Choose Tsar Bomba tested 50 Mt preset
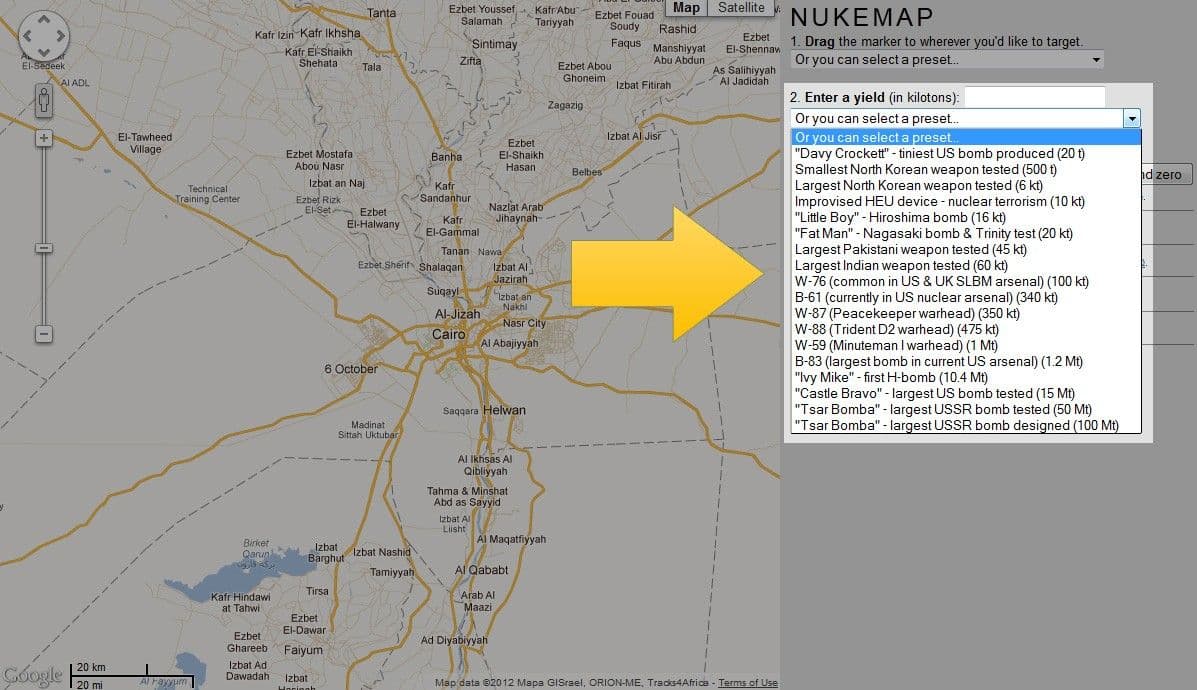Viewport: 1197px width, 690px height. pyautogui.click(x=966, y=410)
